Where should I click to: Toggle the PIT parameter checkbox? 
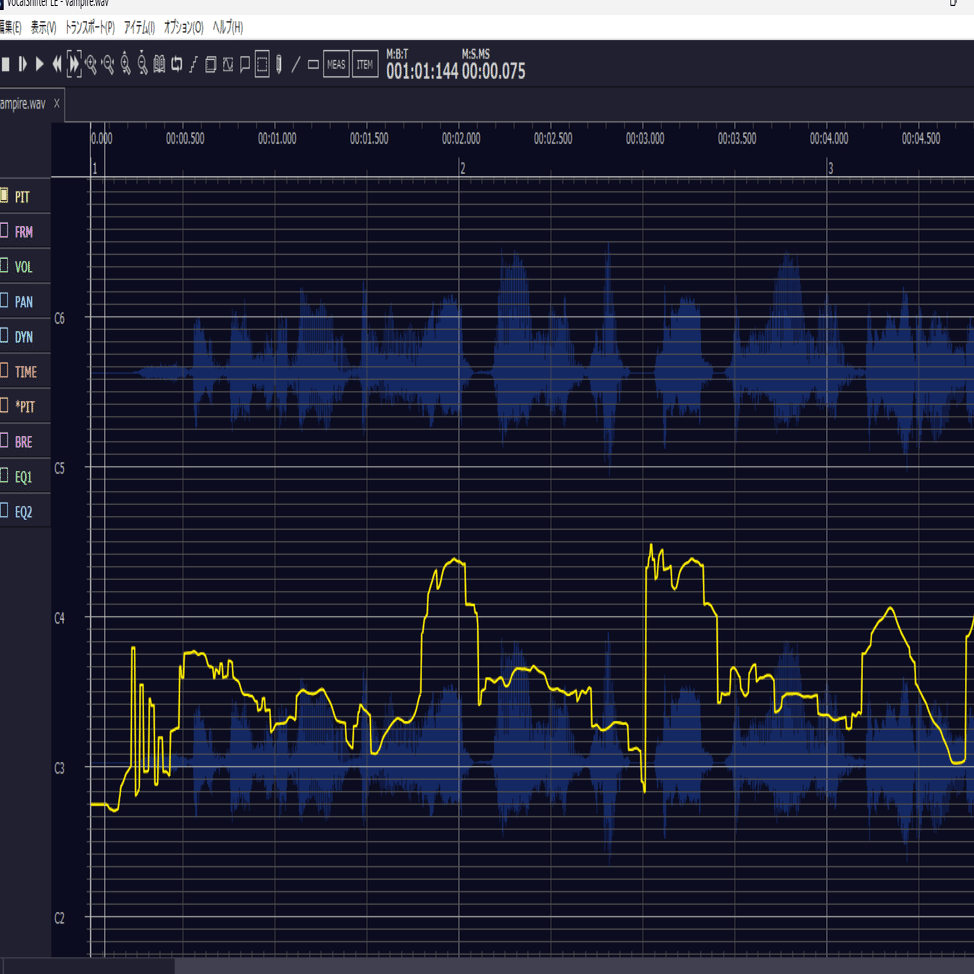click(x=4, y=195)
